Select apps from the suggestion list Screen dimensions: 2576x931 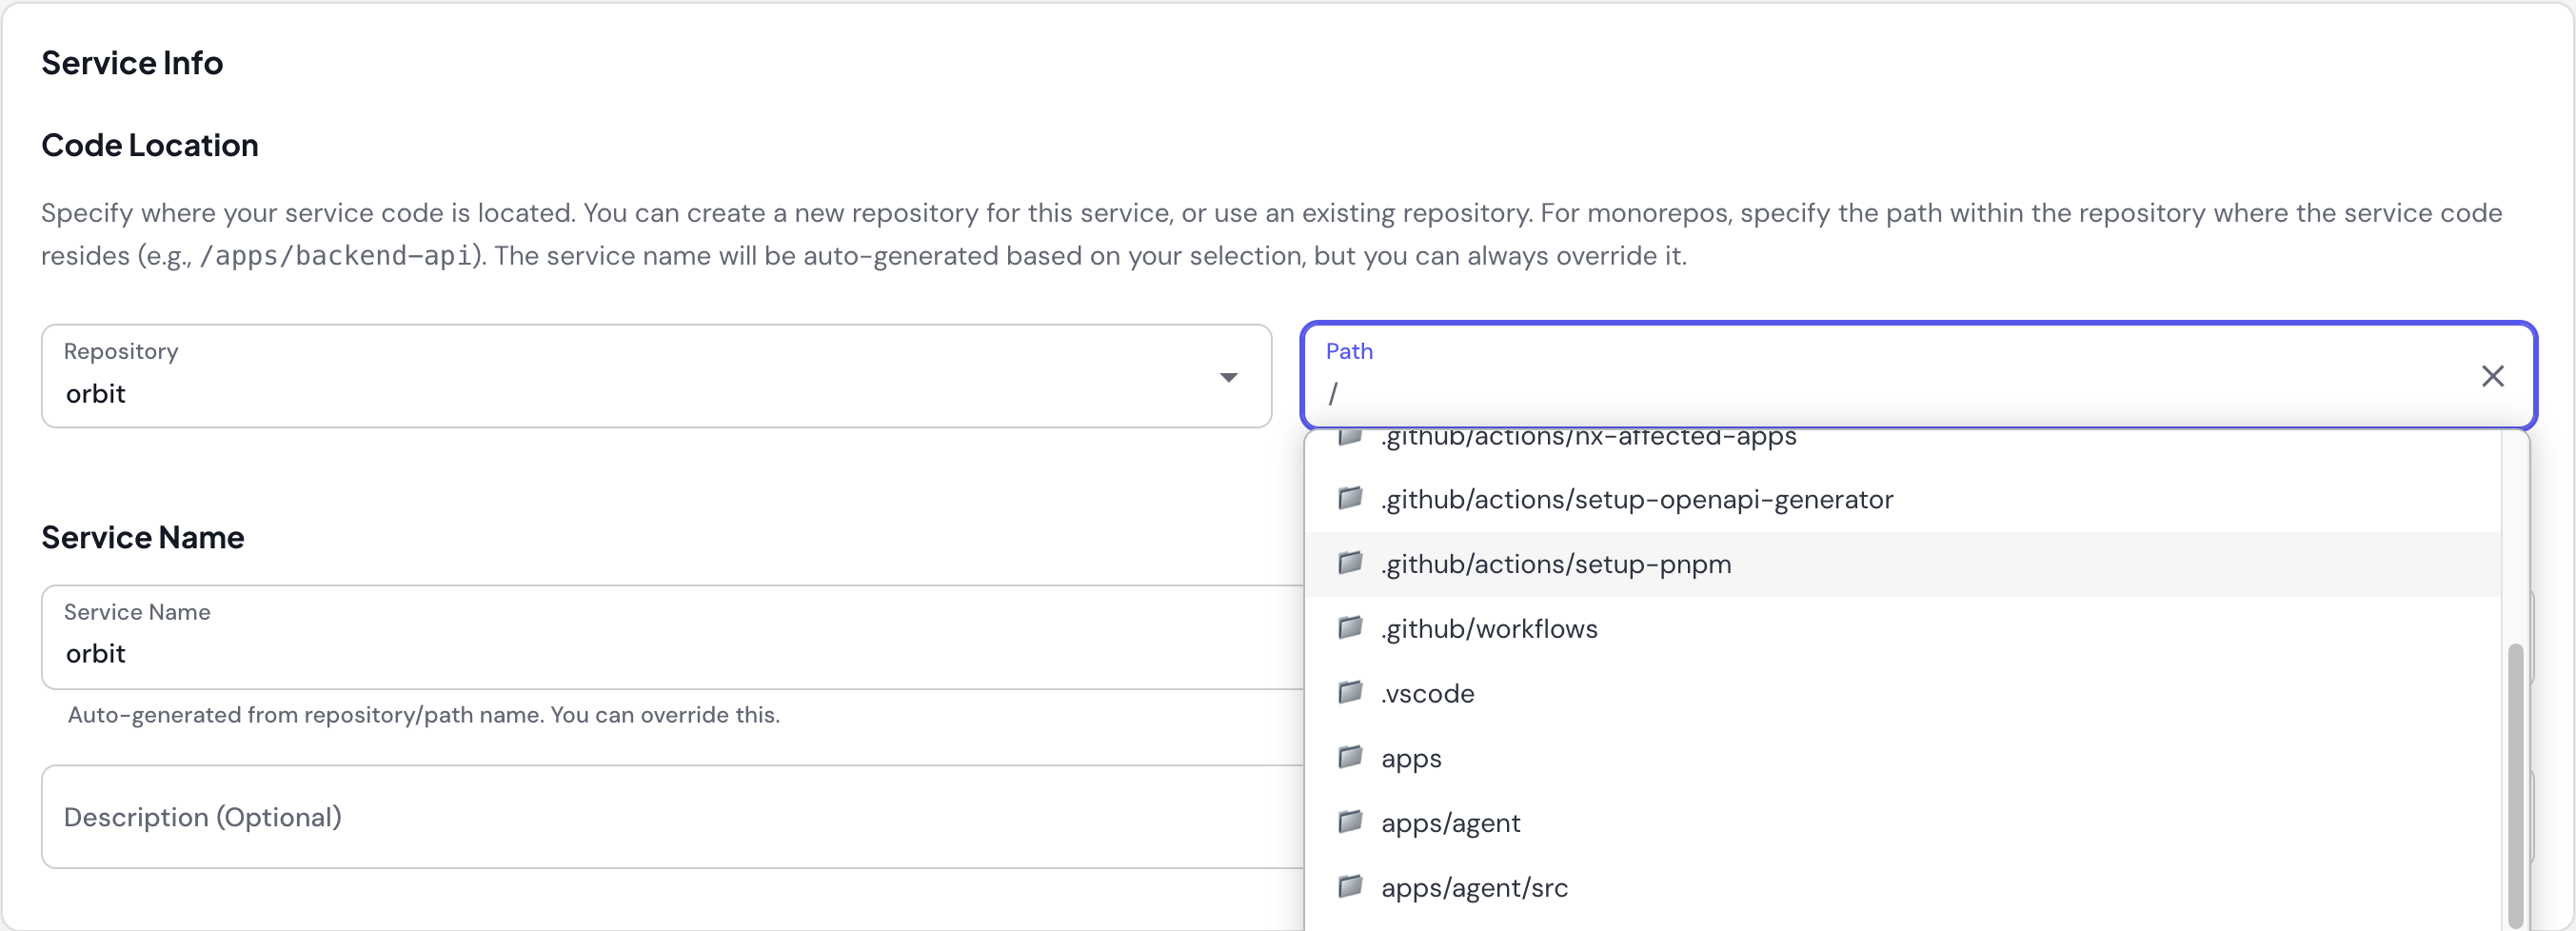coord(1410,757)
